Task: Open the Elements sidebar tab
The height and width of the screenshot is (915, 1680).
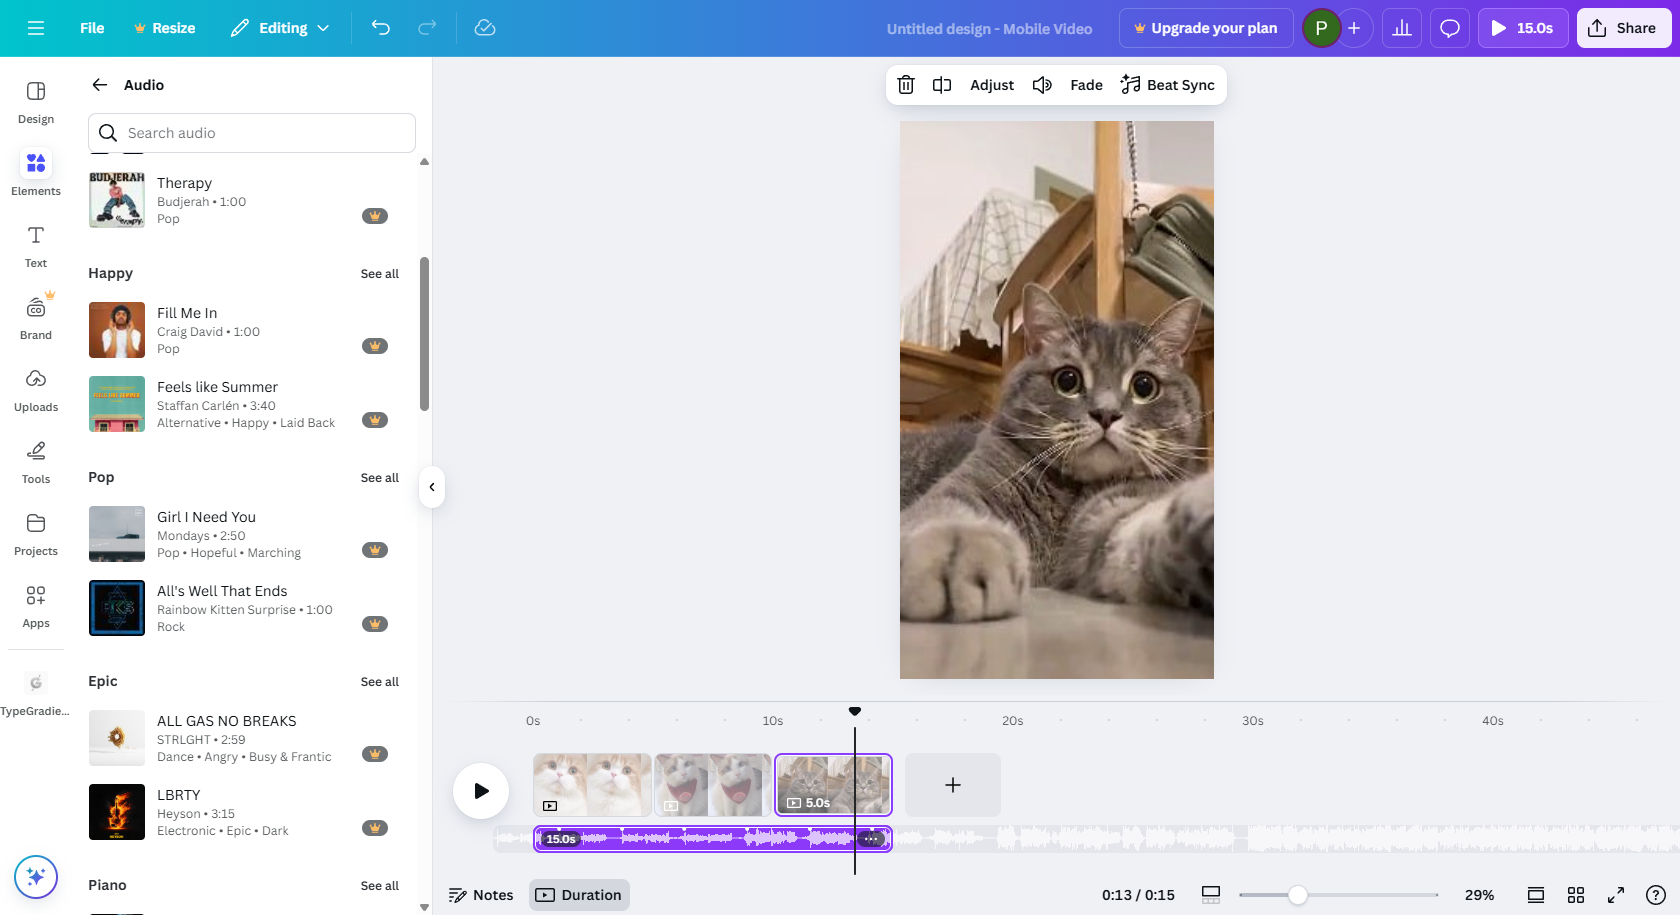Action: [x=36, y=174]
